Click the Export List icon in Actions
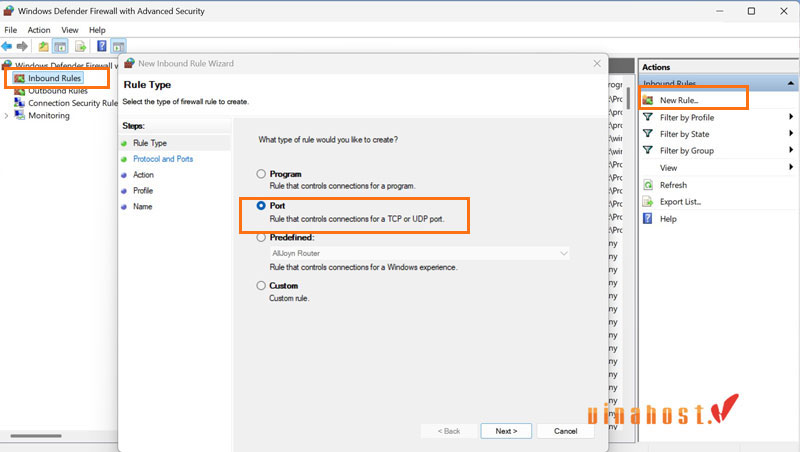This screenshot has height=452, width=800. pyautogui.click(x=647, y=202)
